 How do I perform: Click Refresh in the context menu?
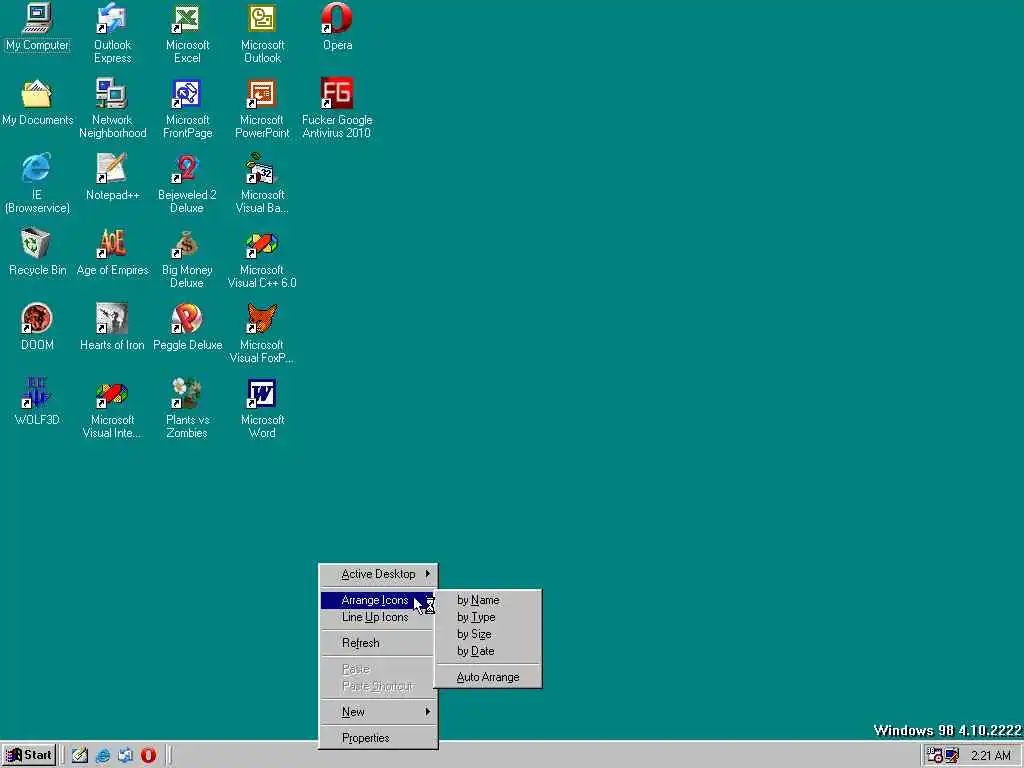point(378,643)
